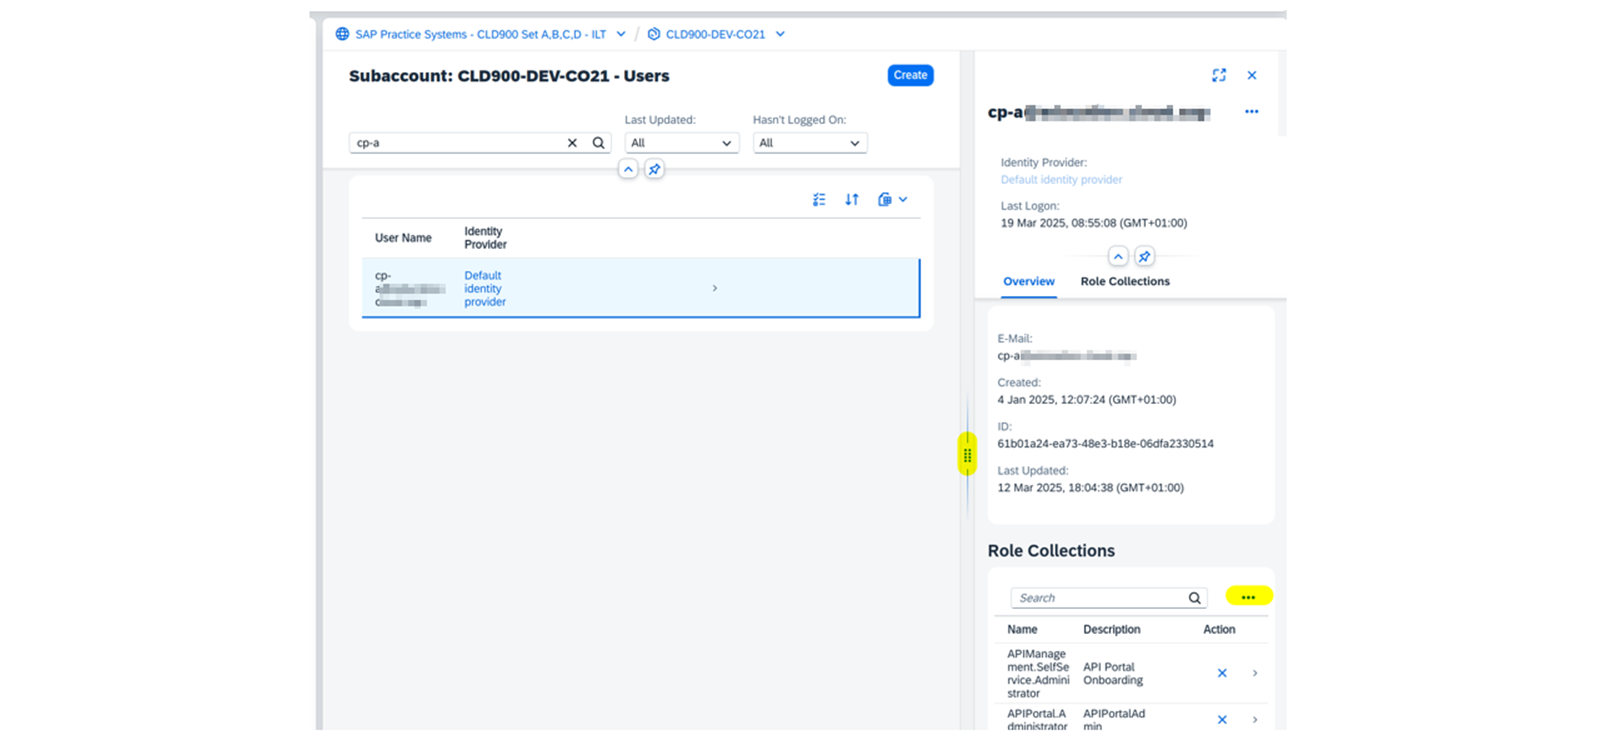The width and height of the screenshot is (1600, 741).
Task: Click the User Name column header
Action: 403,238
